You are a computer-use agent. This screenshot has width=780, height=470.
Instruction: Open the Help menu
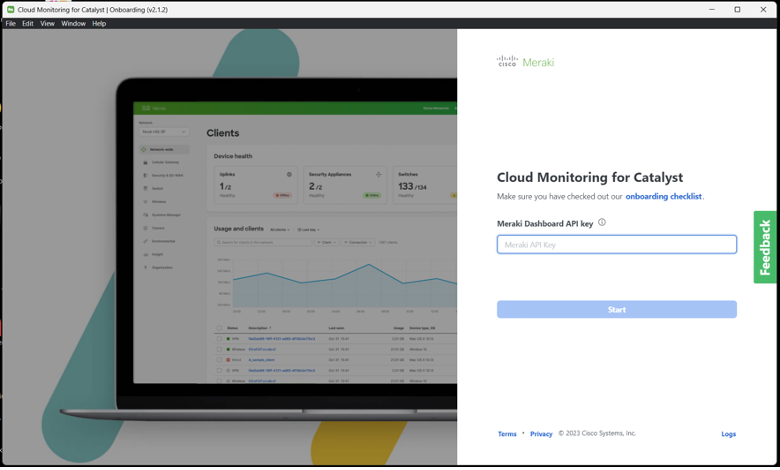[99, 23]
